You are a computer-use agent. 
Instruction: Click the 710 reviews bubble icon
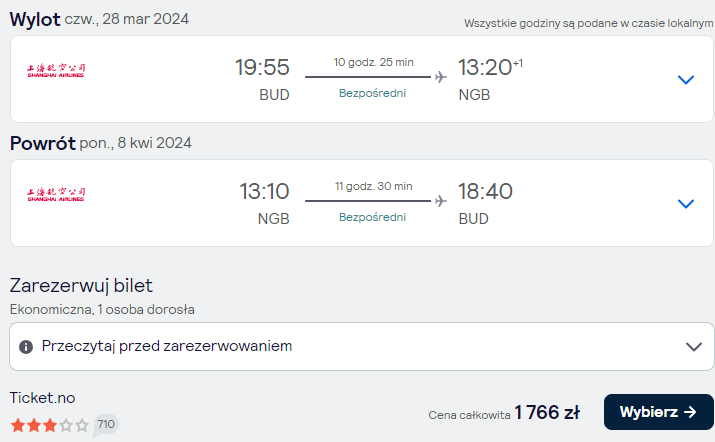click(105, 425)
